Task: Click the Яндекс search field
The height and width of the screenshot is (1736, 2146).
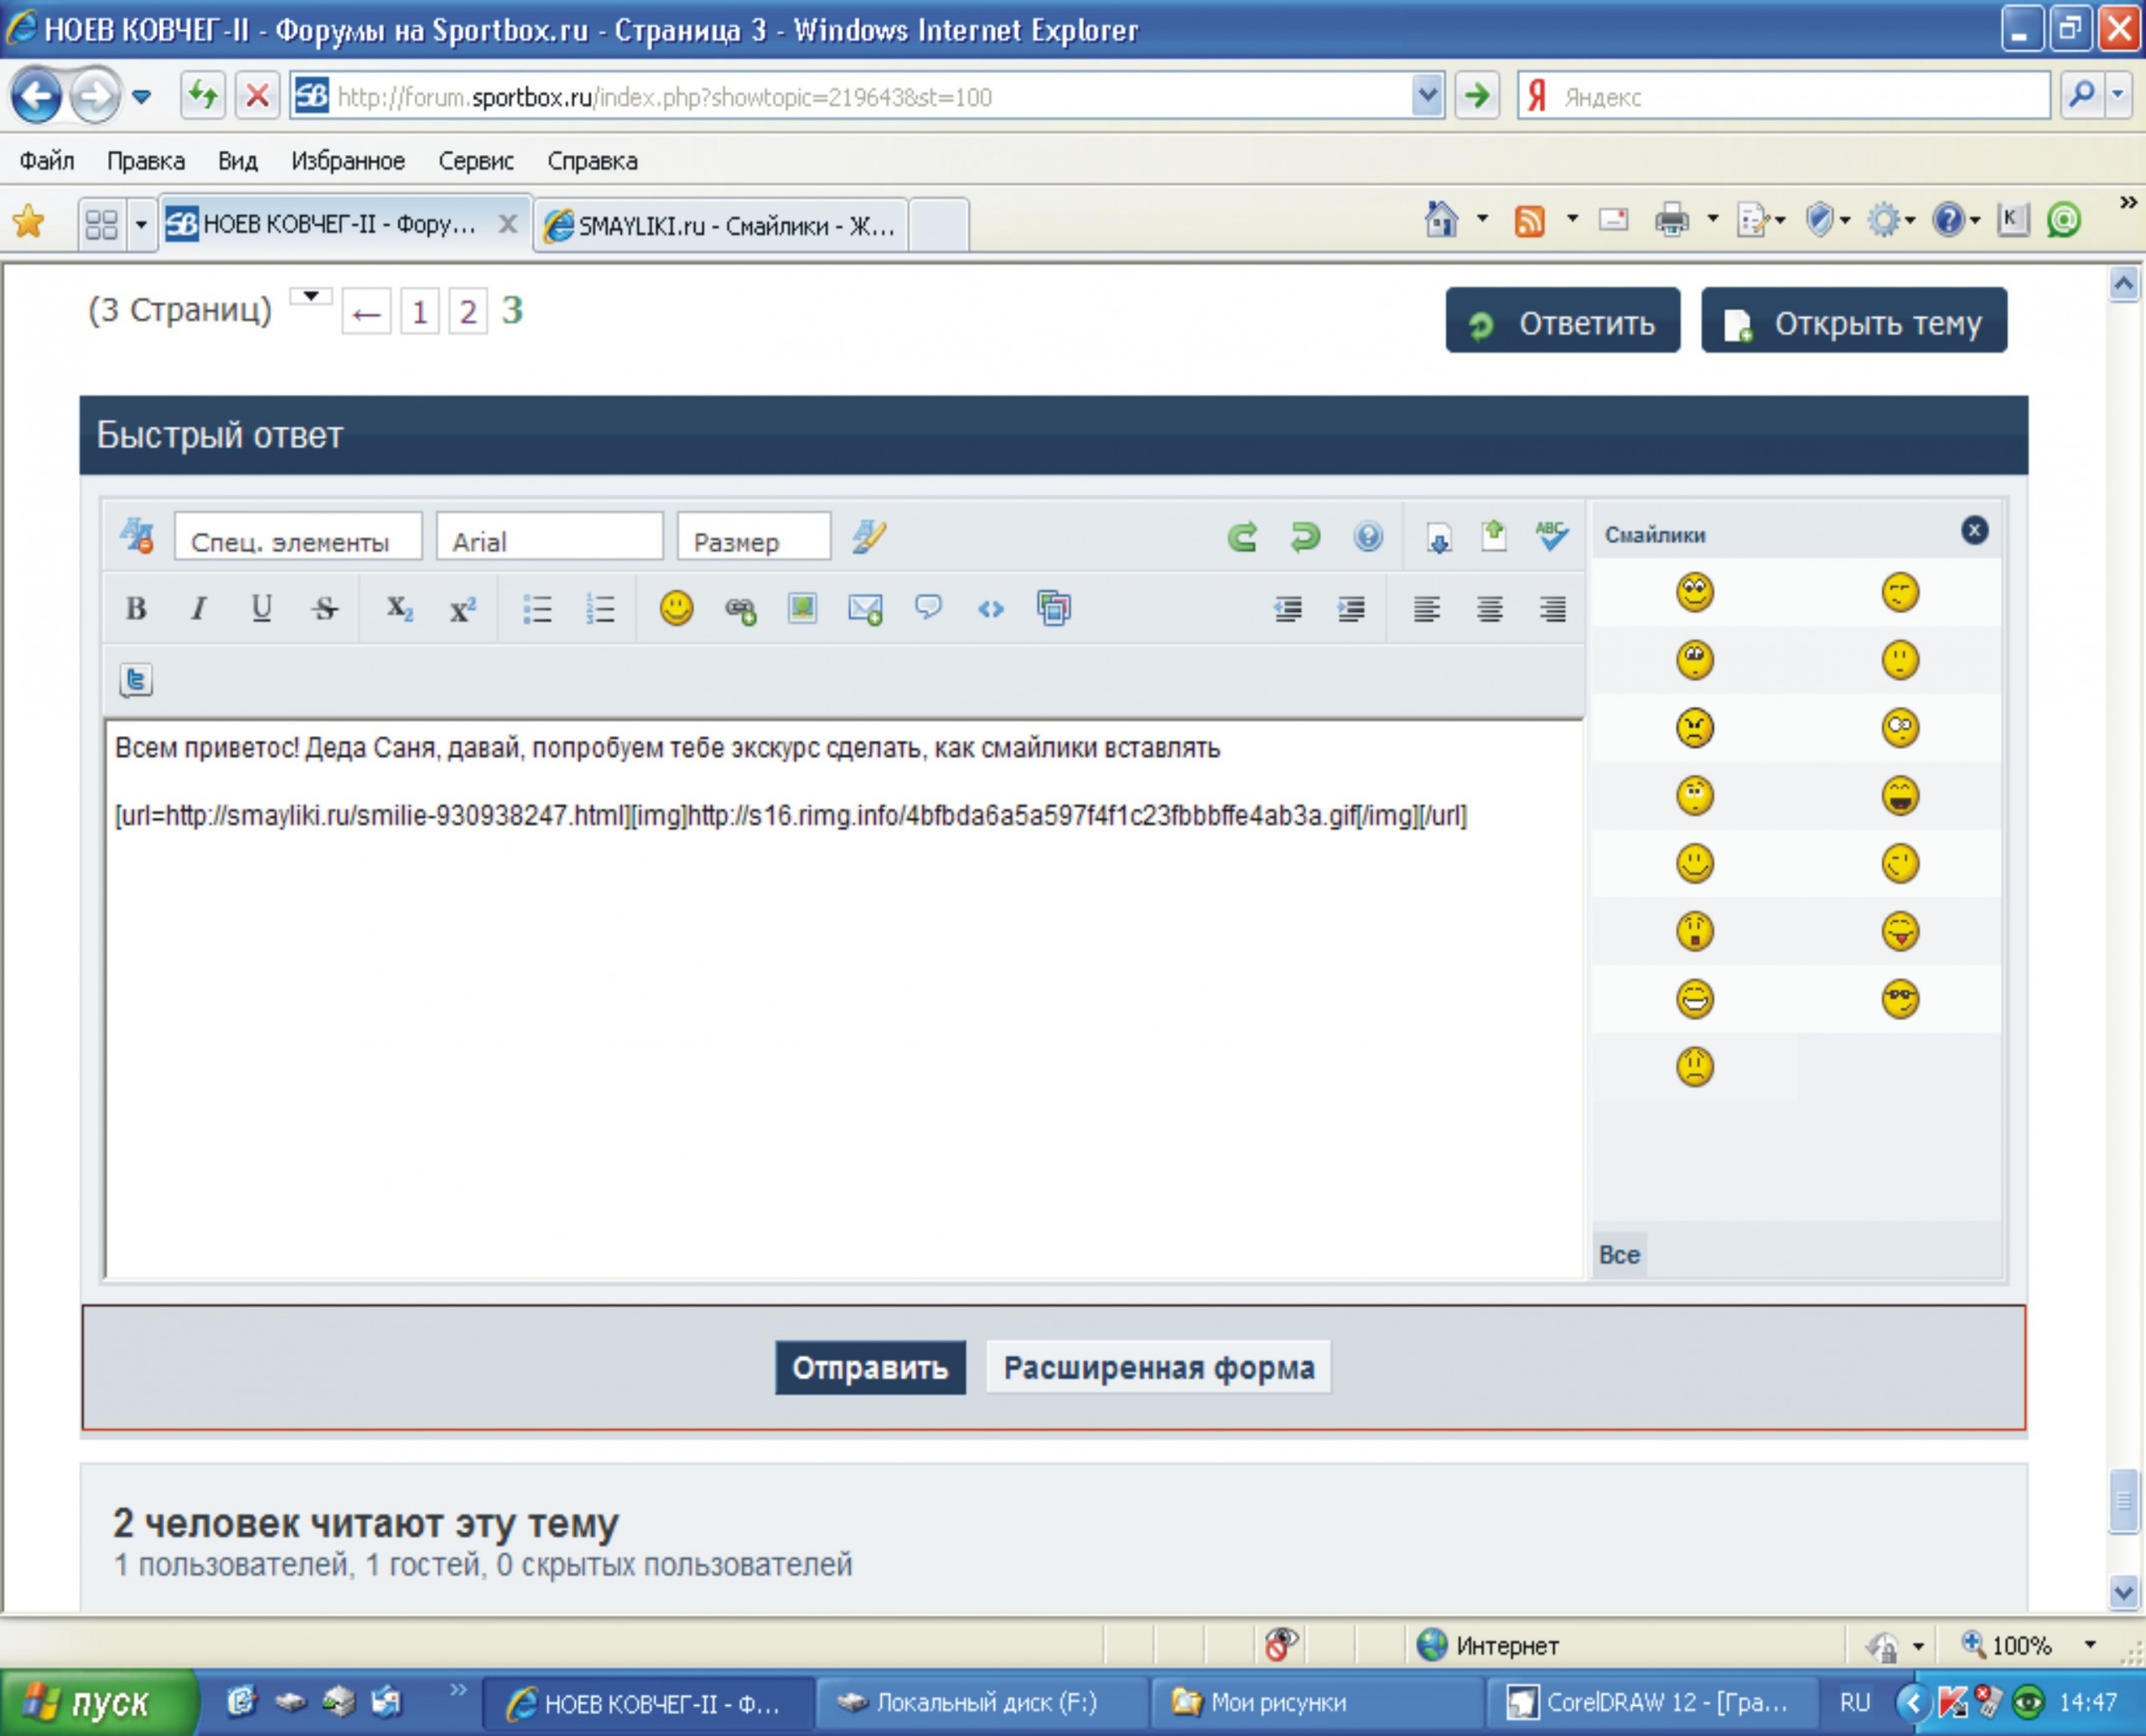Action: pyautogui.click(x=1790, y=97)
